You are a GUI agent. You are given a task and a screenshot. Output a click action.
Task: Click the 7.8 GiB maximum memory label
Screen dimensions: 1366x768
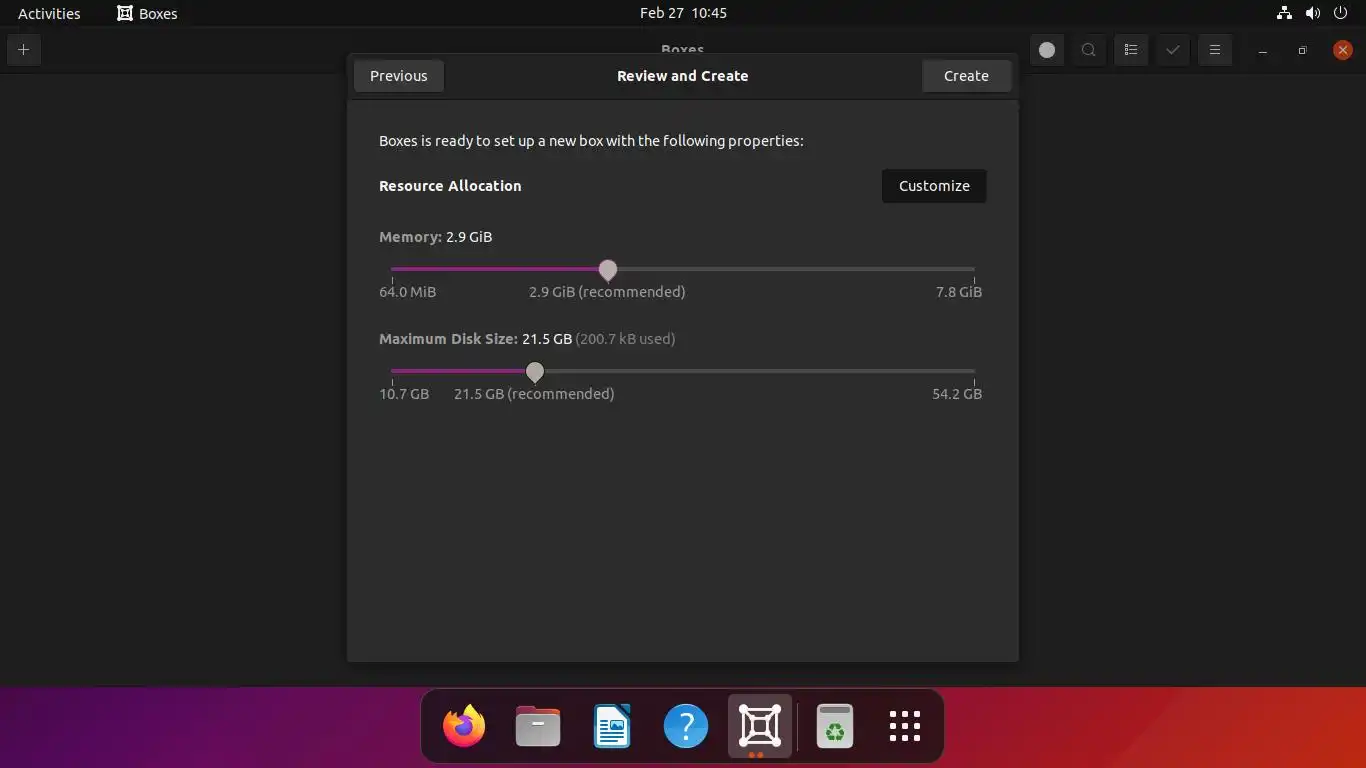click(959, 292)
